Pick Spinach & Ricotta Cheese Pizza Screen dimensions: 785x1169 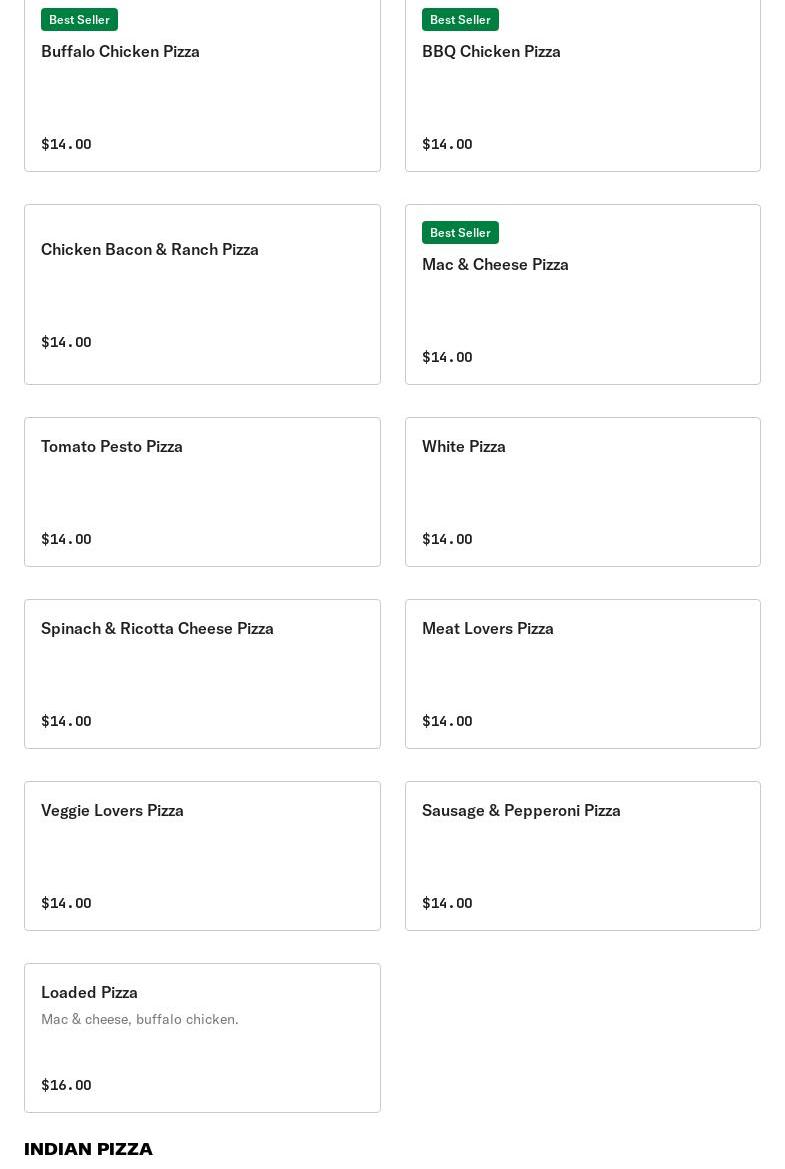157,629
